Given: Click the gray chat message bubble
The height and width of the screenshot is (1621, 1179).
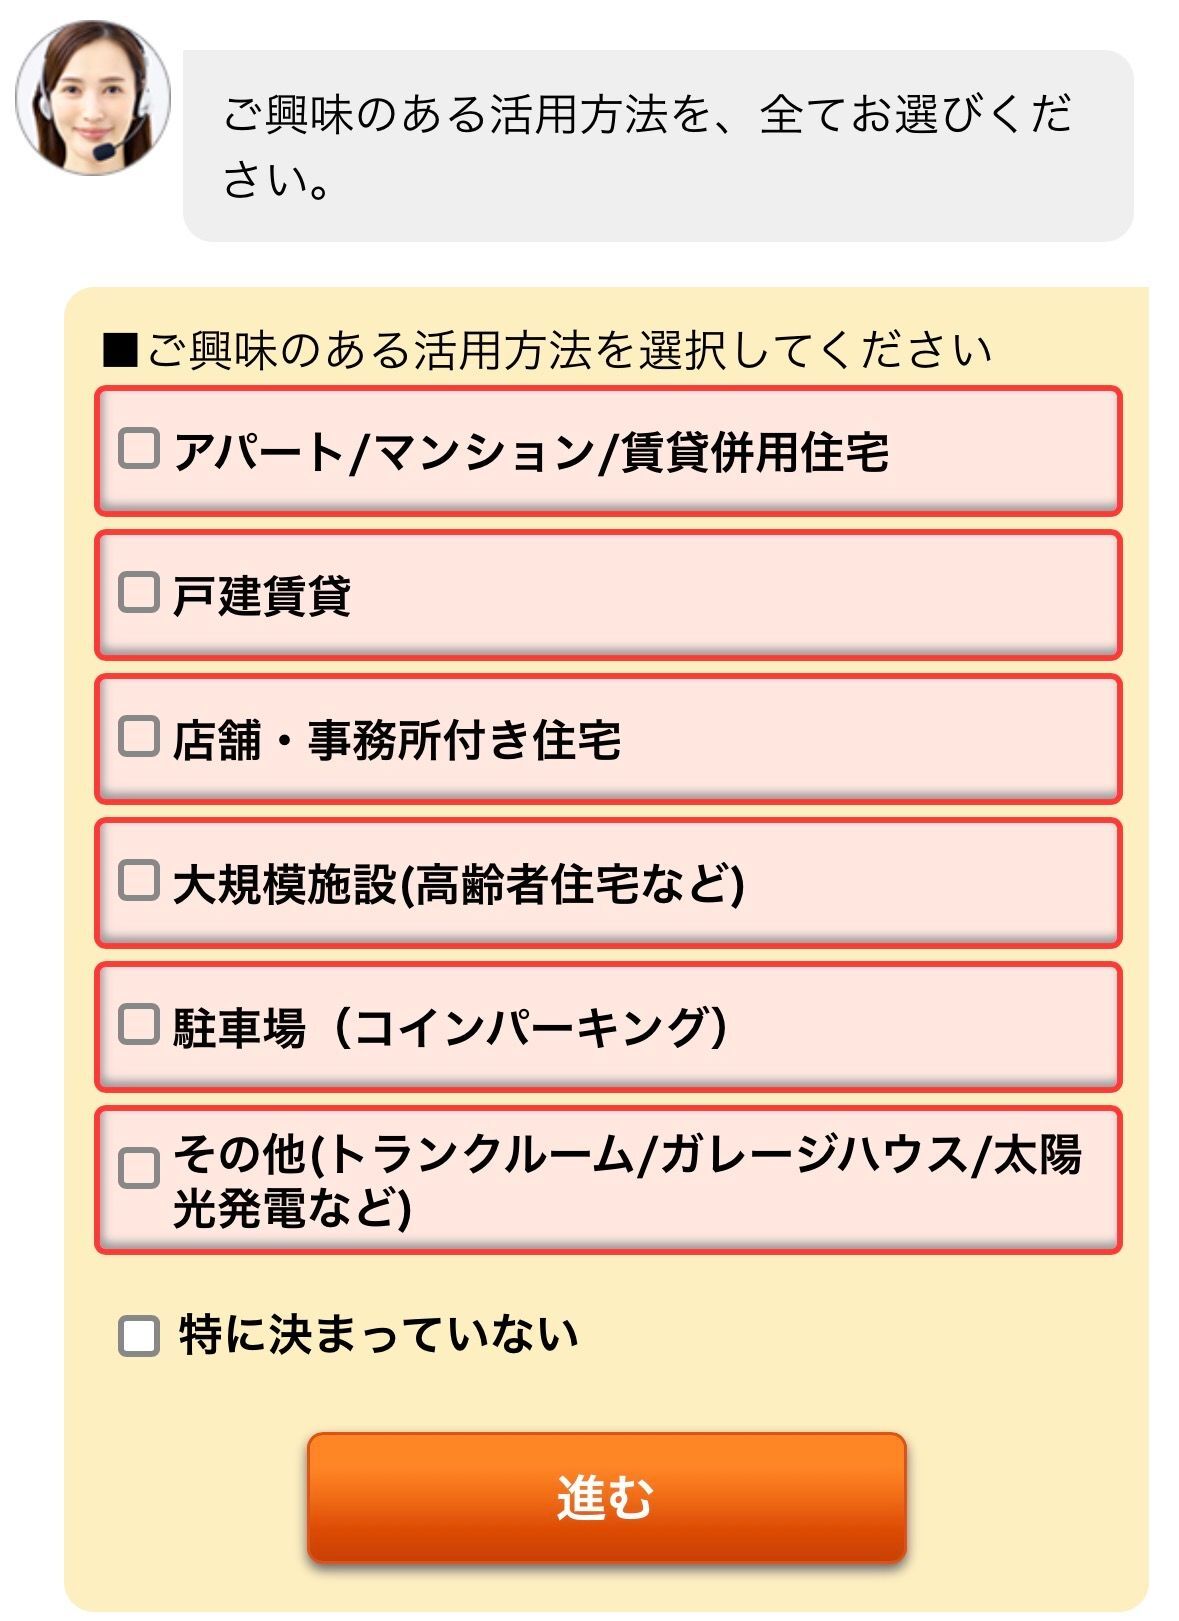Looking at the screenshot, I should tap(657, 146).
